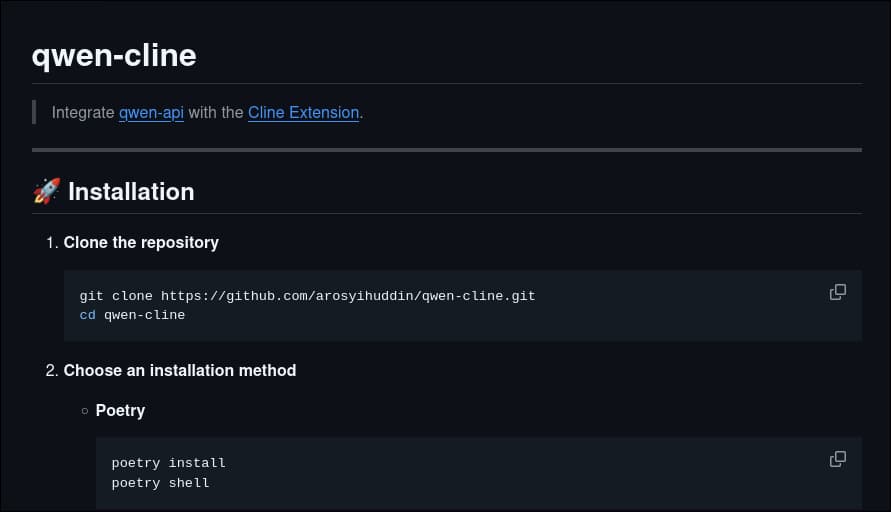Click 'qwen-cline' after cd in code block
Image resolution: width=891 pixels, height=512 pixels.
[144, 315]
